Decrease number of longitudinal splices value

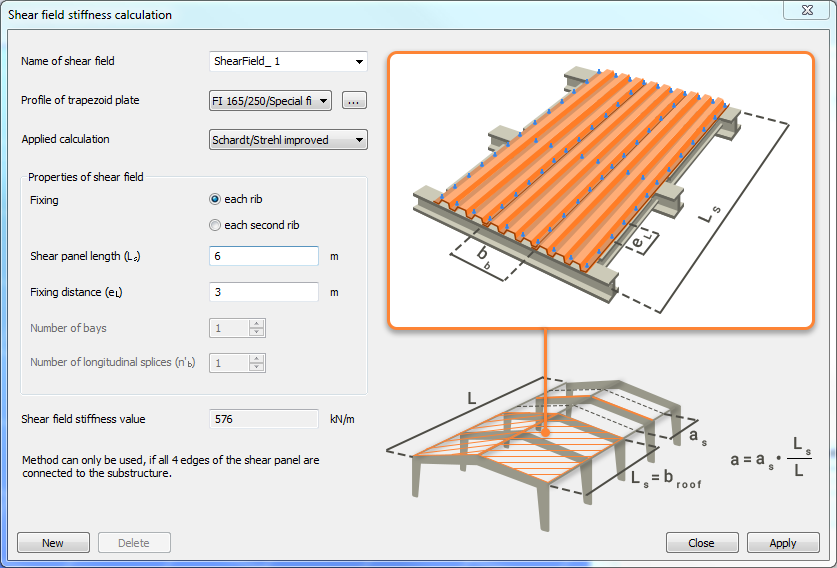[x=257, y=367]
